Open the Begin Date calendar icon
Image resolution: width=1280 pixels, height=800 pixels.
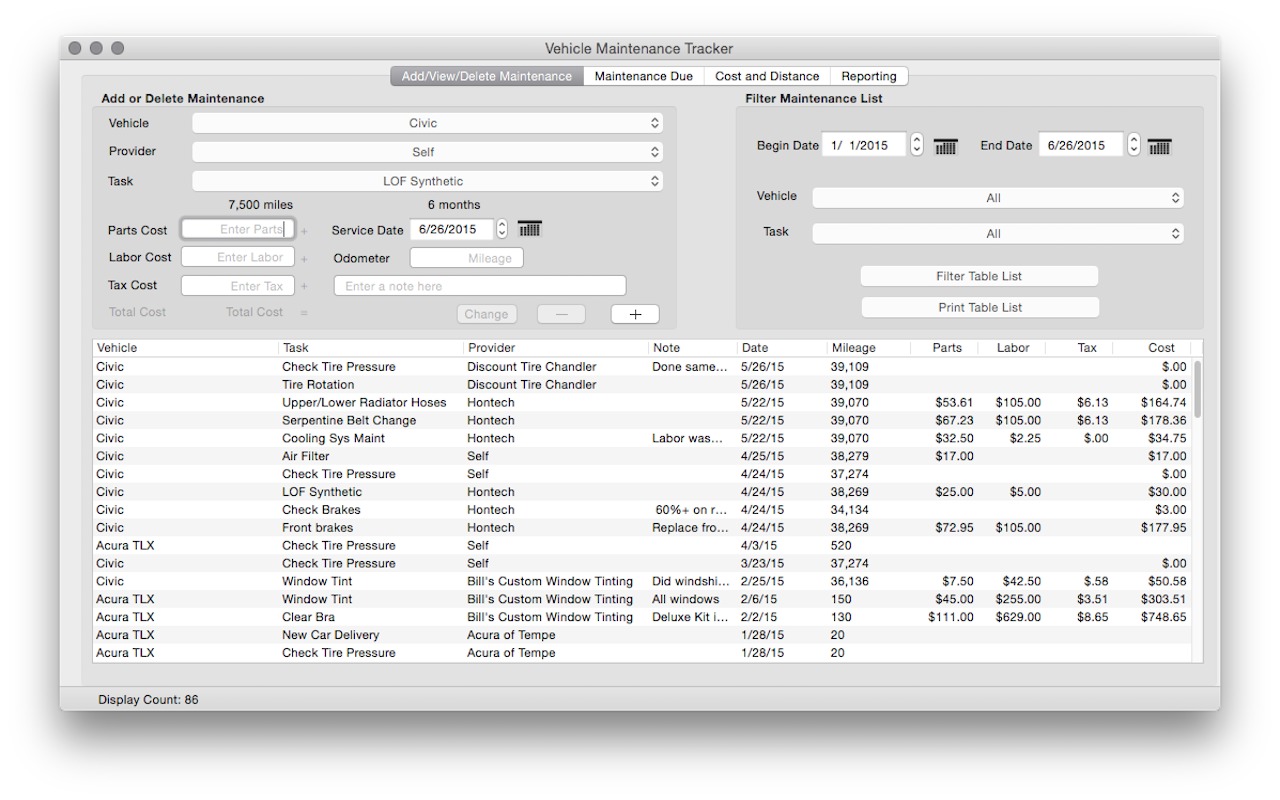(x=945, y=146)
